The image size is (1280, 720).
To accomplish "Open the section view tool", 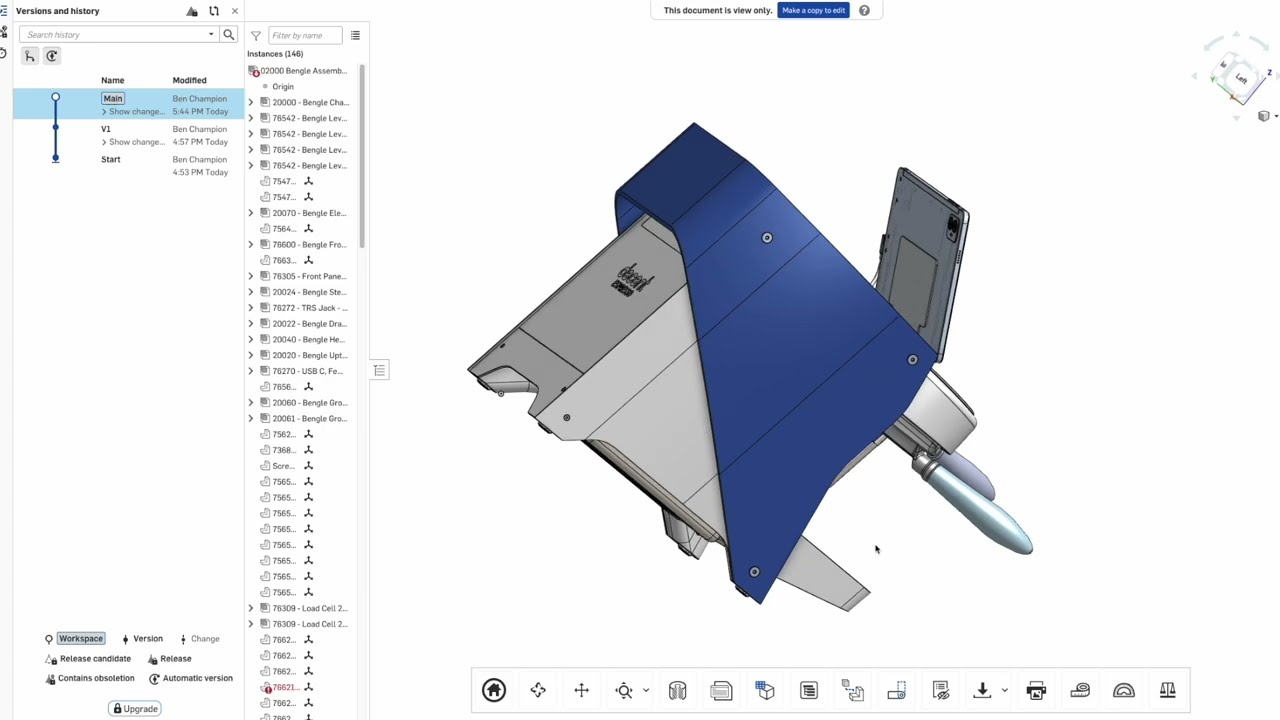I will [x=677, y=690].
